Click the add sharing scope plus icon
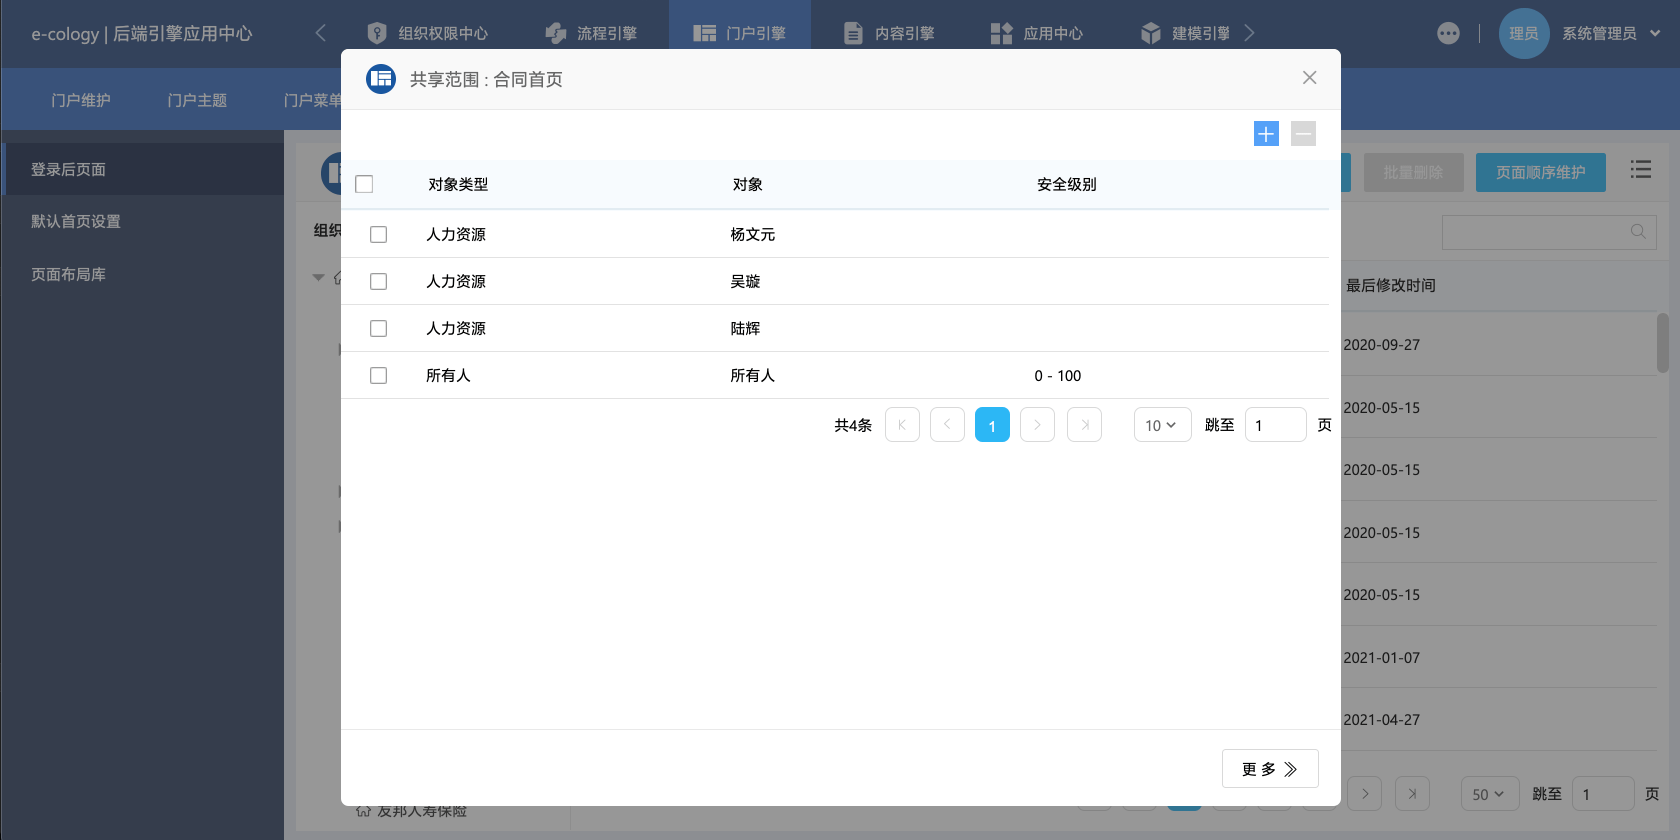 [x=1266, y=134]
